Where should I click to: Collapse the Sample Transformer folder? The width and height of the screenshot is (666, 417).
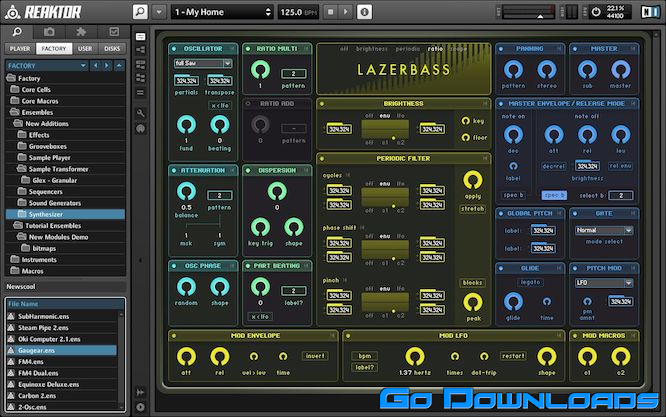click(22, 169)
